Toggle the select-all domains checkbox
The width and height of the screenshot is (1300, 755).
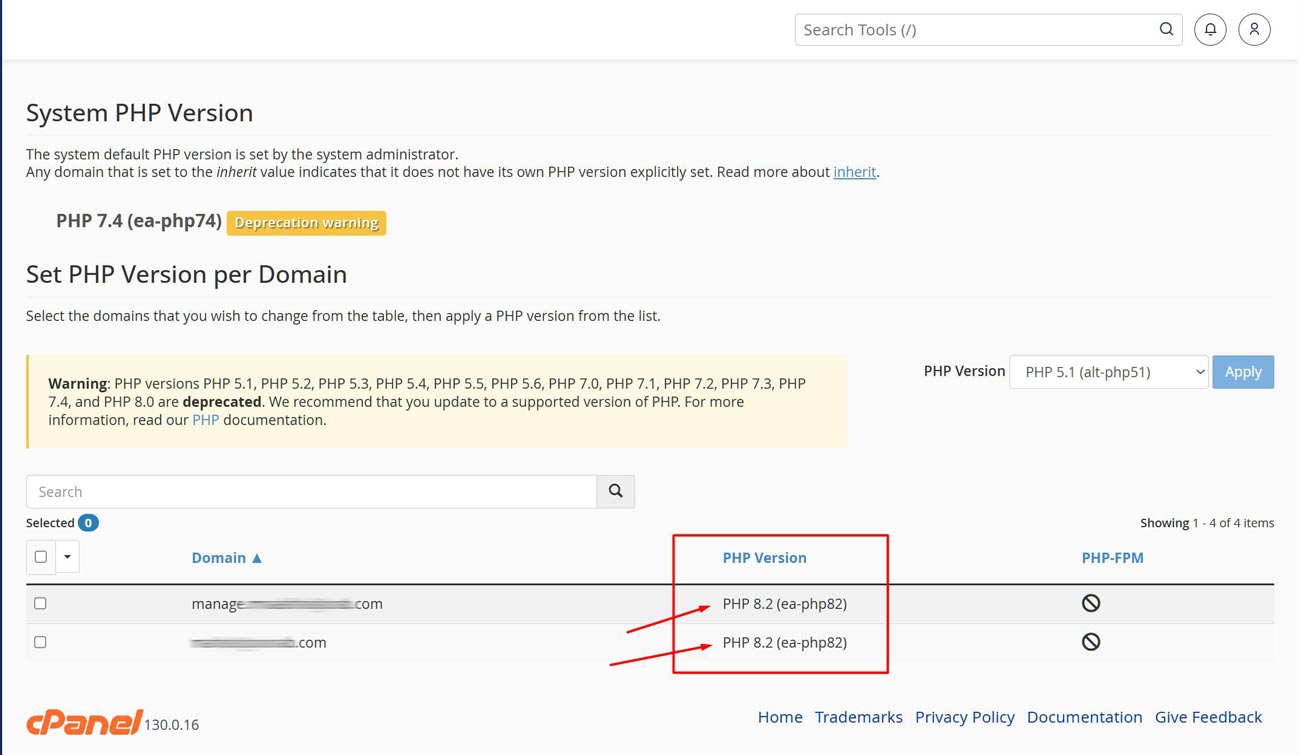(x=41, y=557)
